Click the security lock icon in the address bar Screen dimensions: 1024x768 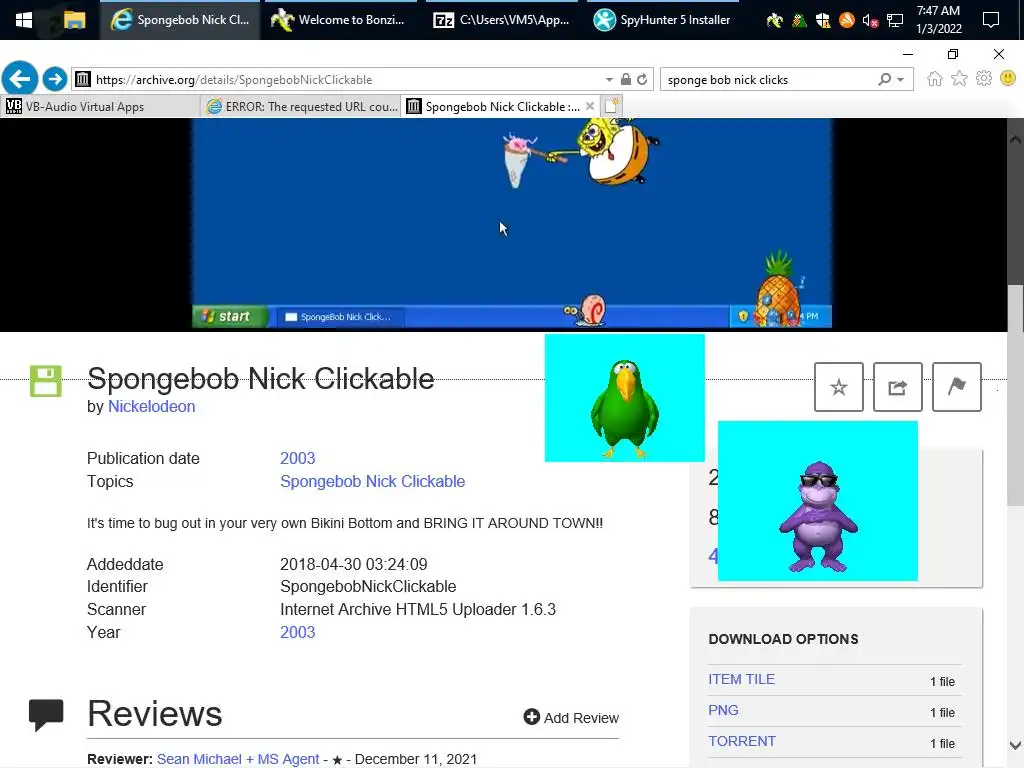626,79
